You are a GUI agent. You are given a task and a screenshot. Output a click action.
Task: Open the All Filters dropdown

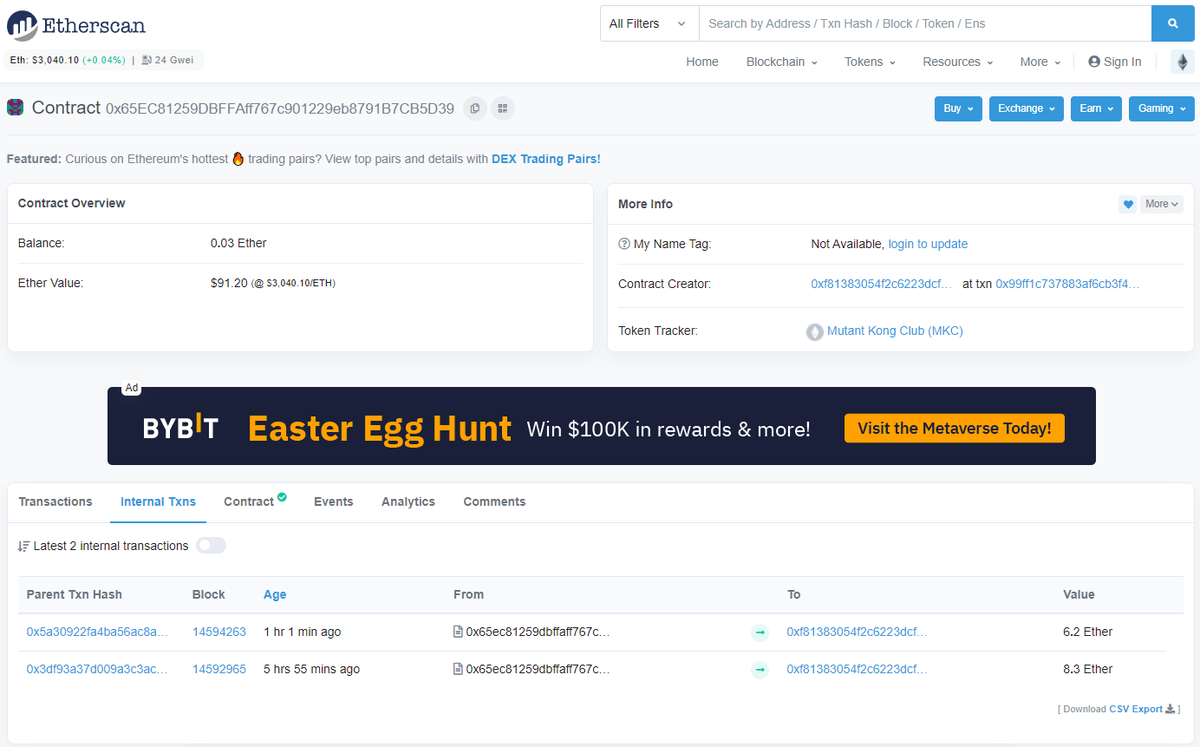coord(649,24)
